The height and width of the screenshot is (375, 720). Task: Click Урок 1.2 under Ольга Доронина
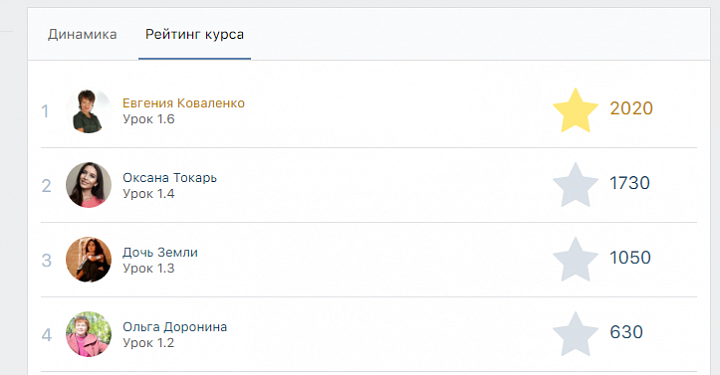tap(148, 343)
